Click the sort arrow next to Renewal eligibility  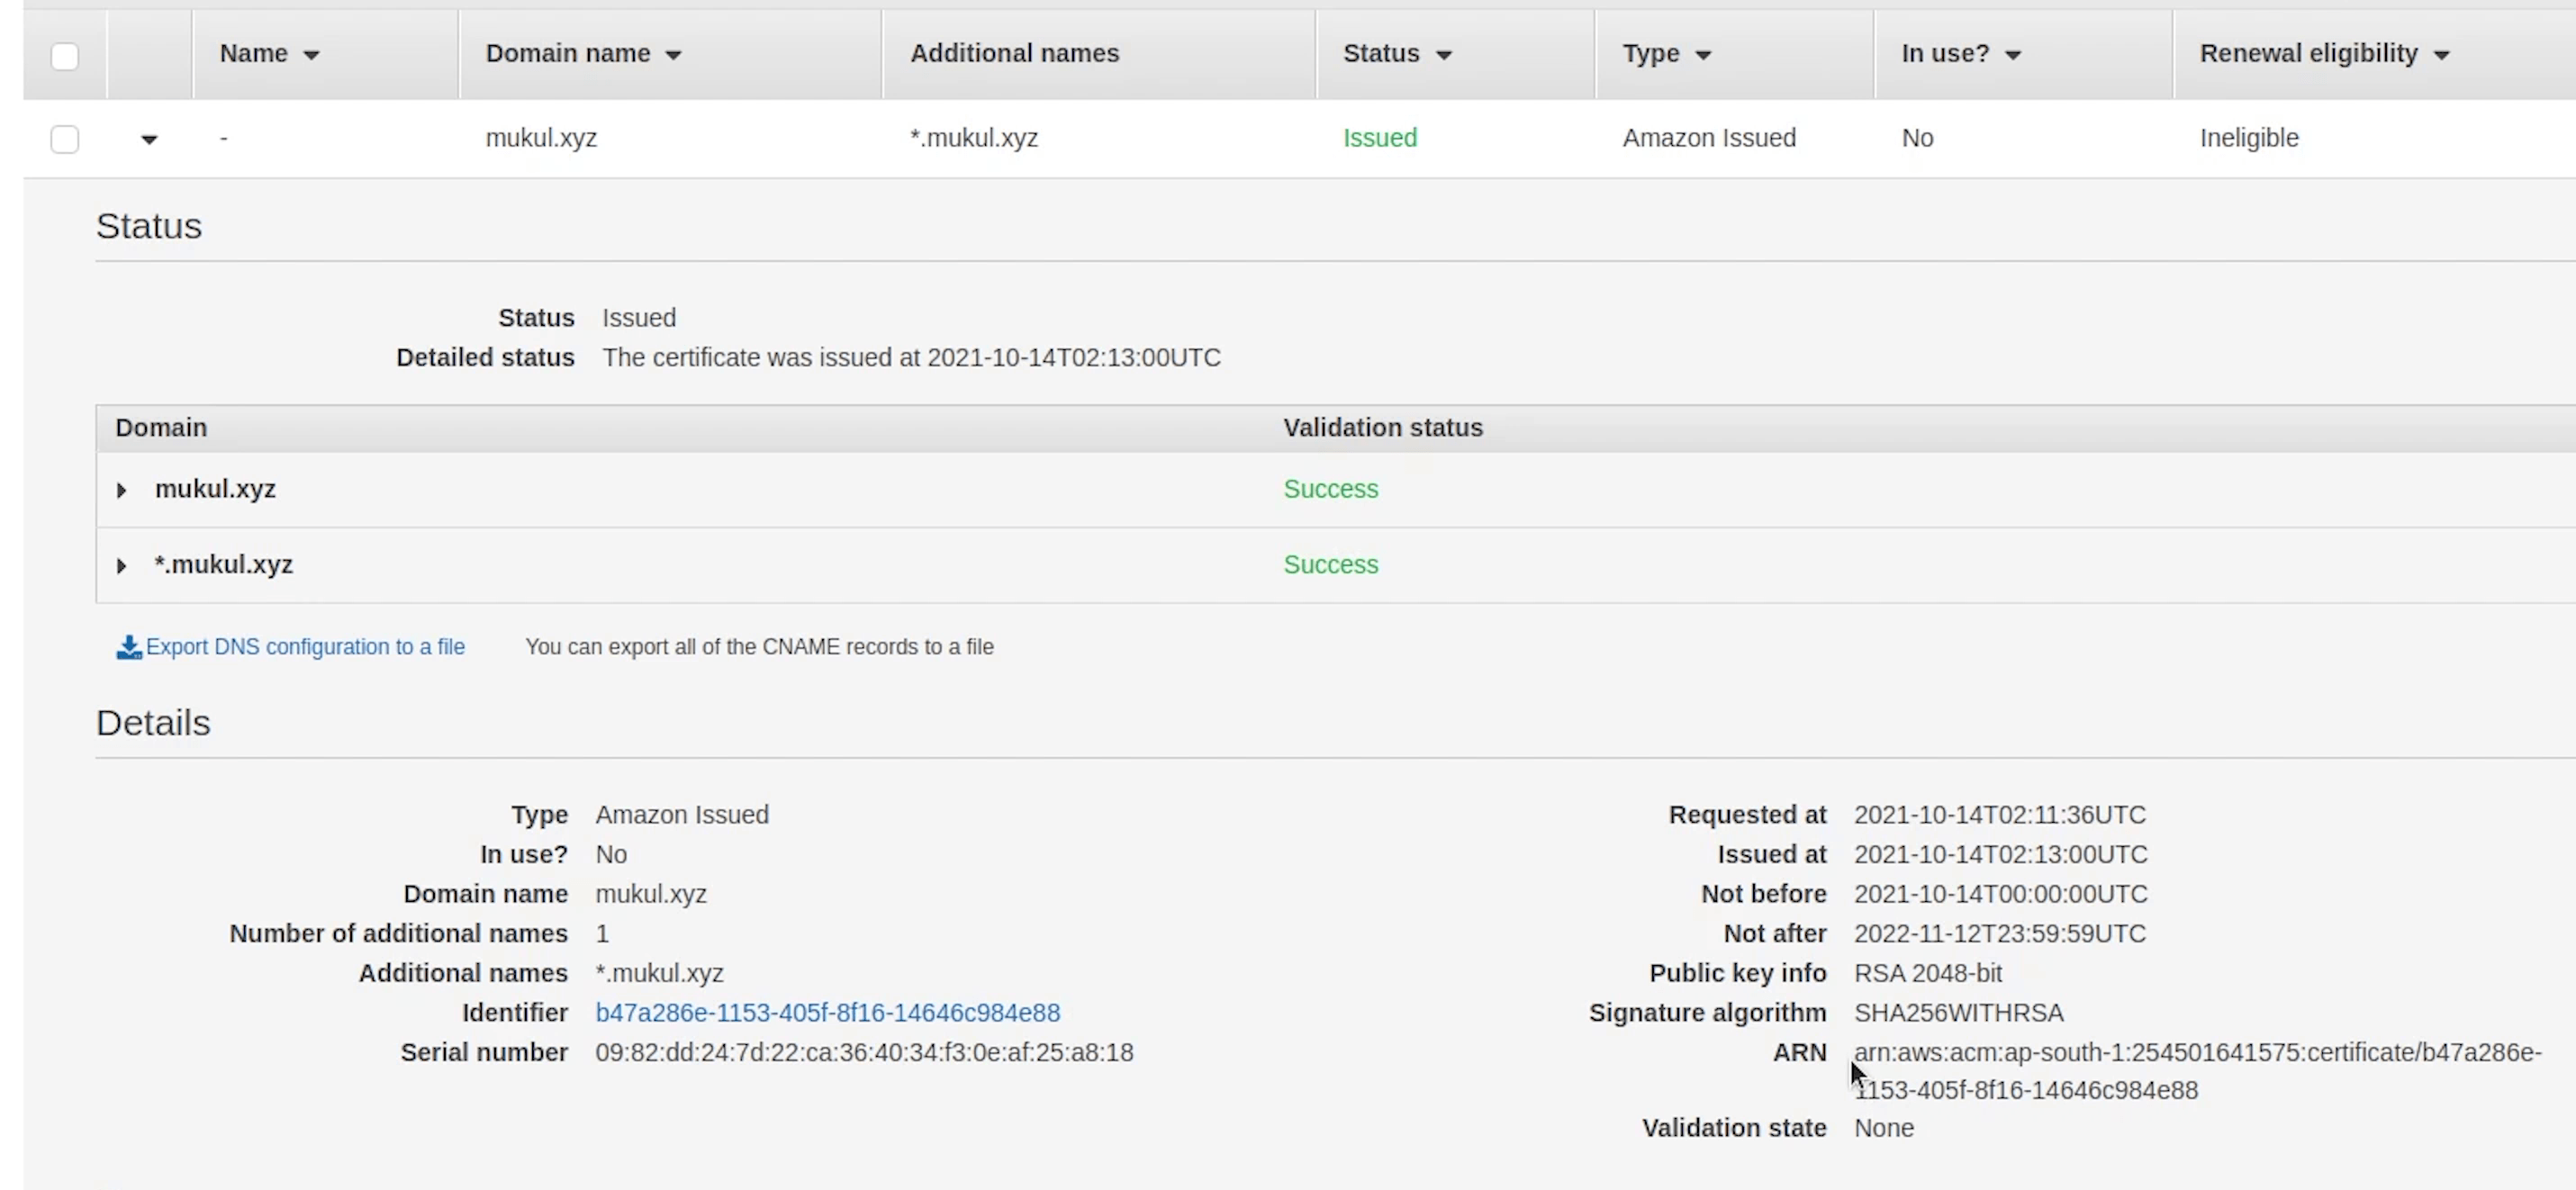pos(2441,55)
